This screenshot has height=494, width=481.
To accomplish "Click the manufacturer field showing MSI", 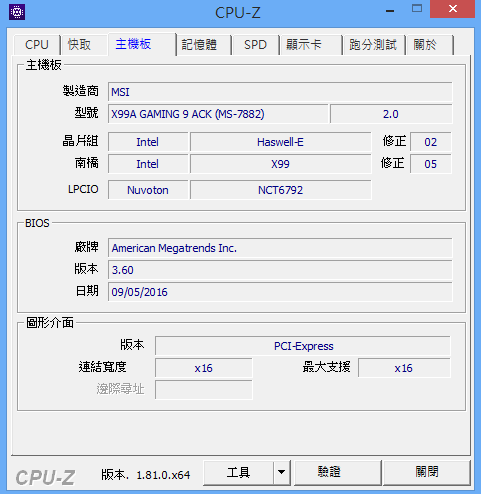I will pos(280,92).
